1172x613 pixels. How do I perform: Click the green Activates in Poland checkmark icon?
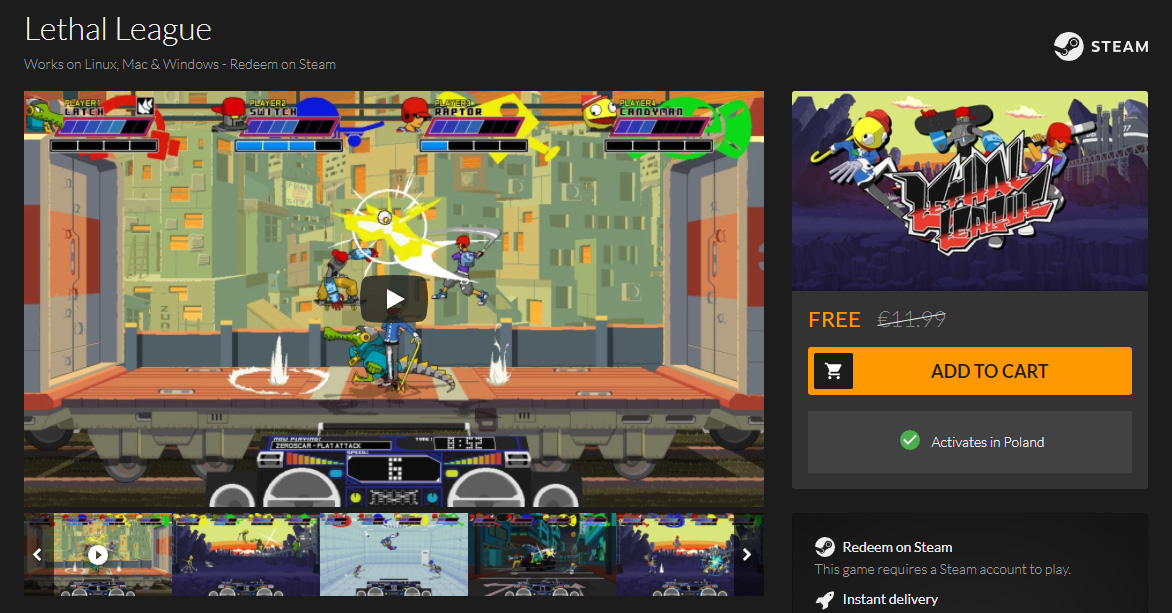tap(909, 441)
